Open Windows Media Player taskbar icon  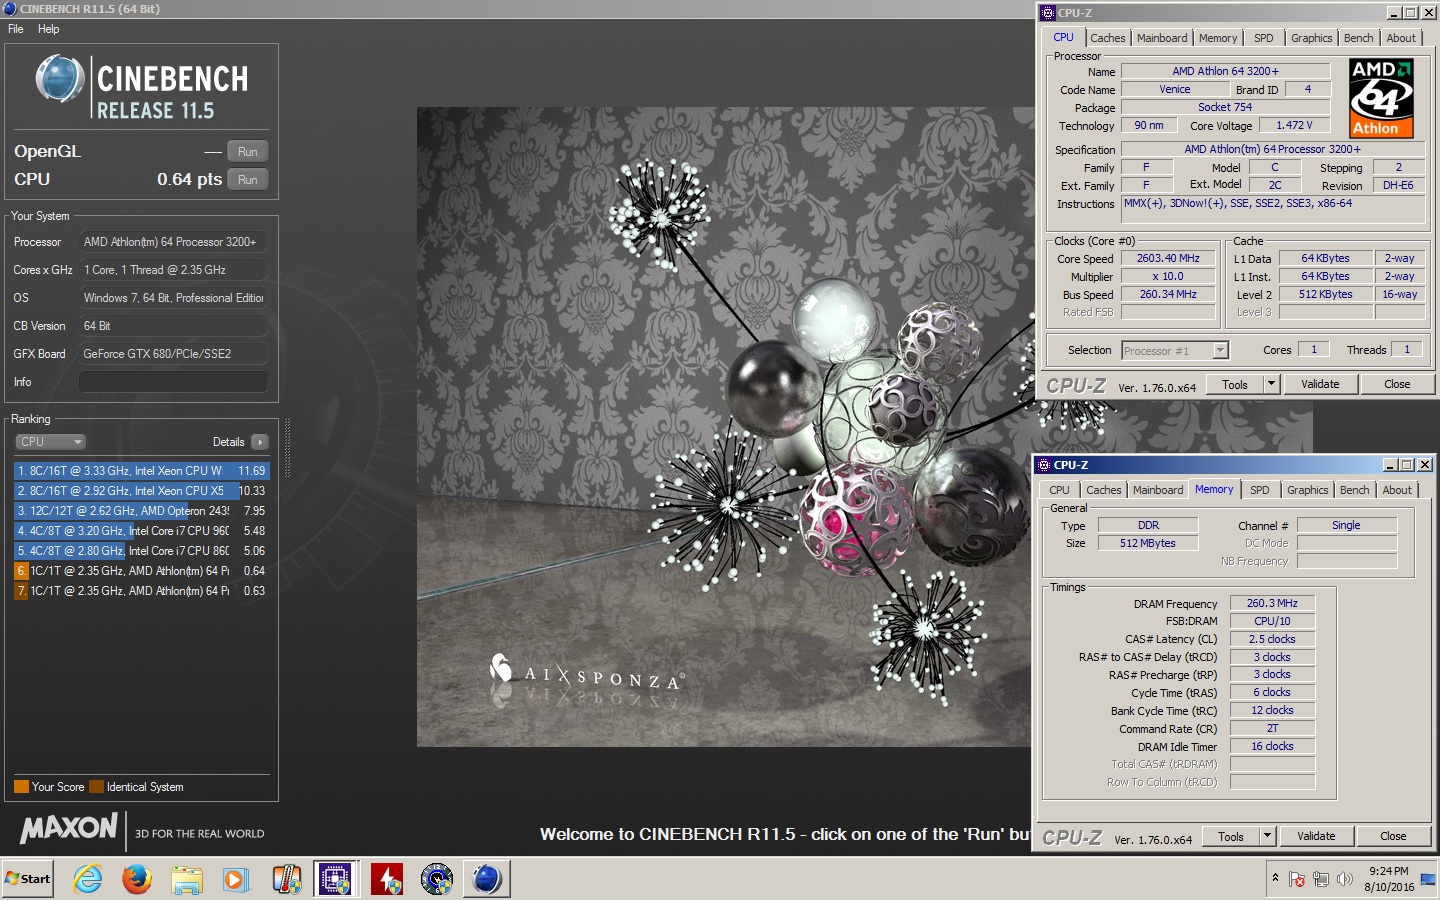pyautogui.click(x=235, y=879)
